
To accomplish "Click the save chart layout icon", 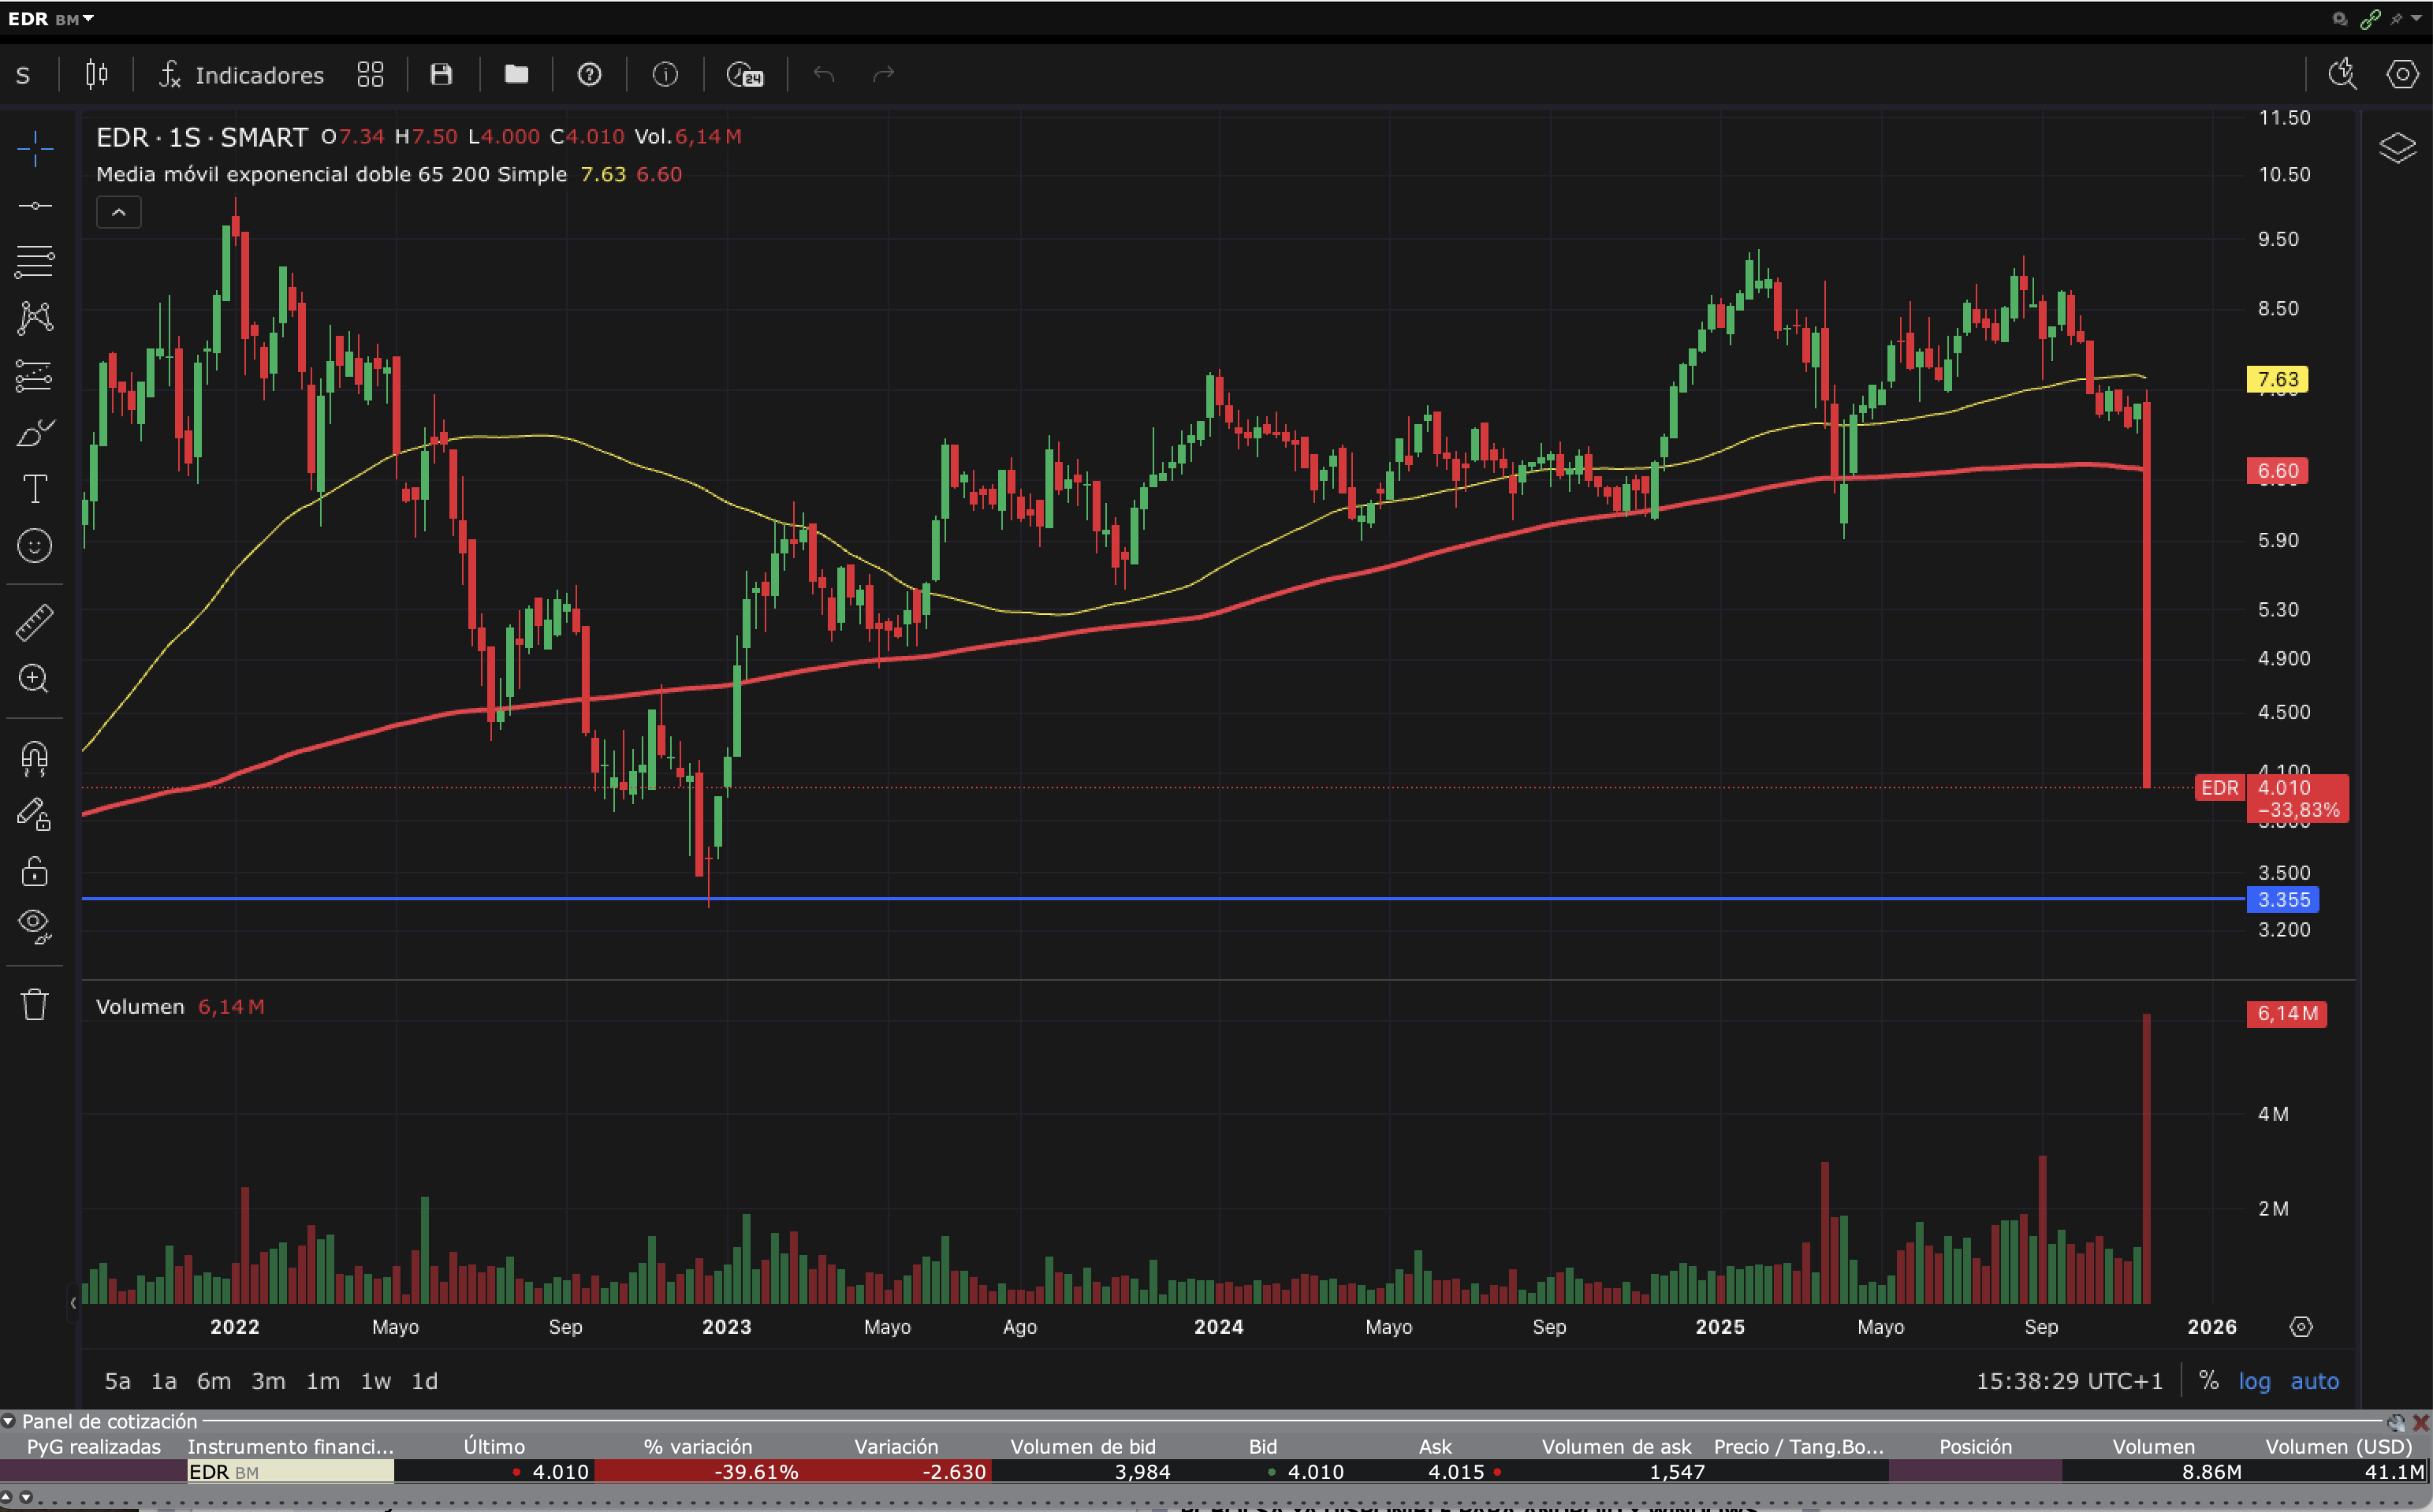I will [x=441, y=75].
